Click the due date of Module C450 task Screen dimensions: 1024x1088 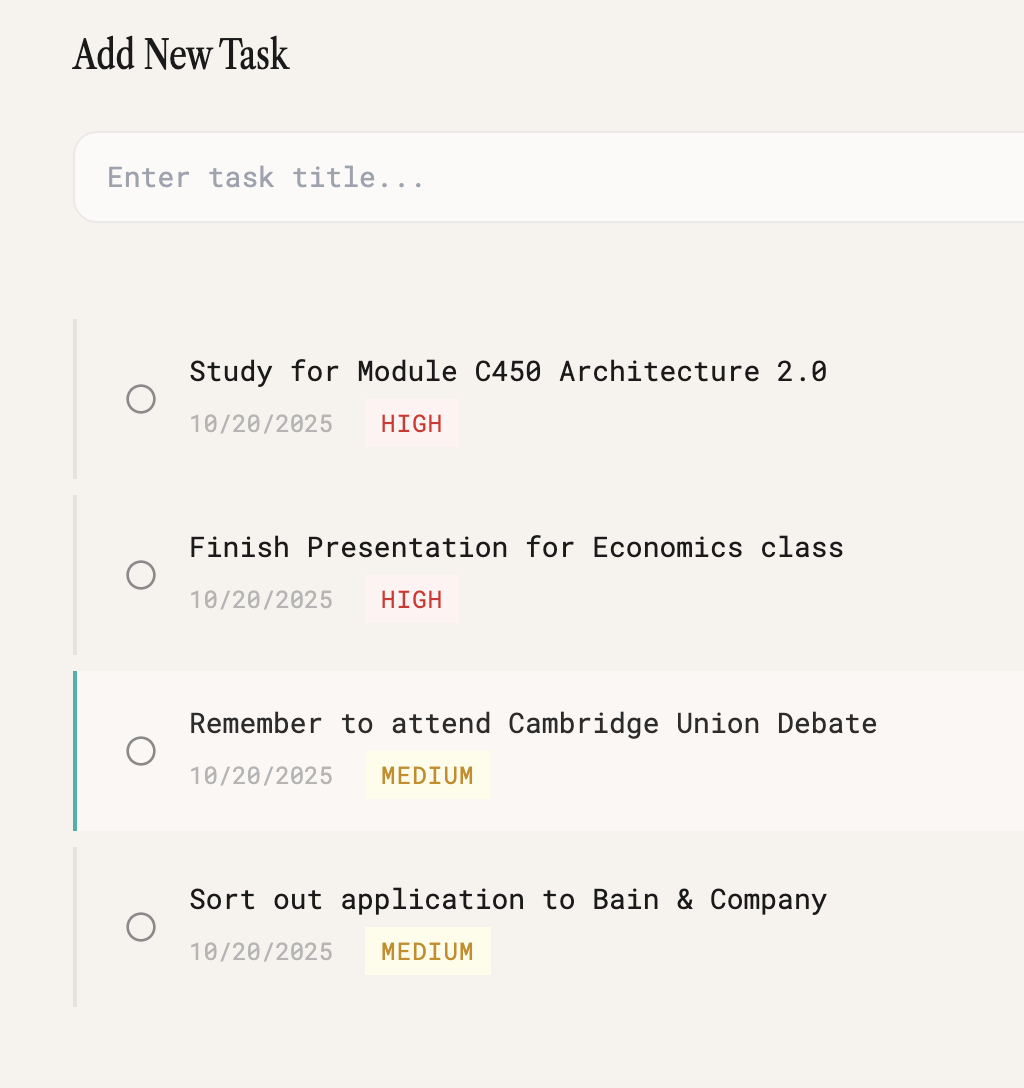[x=261, y=424]
